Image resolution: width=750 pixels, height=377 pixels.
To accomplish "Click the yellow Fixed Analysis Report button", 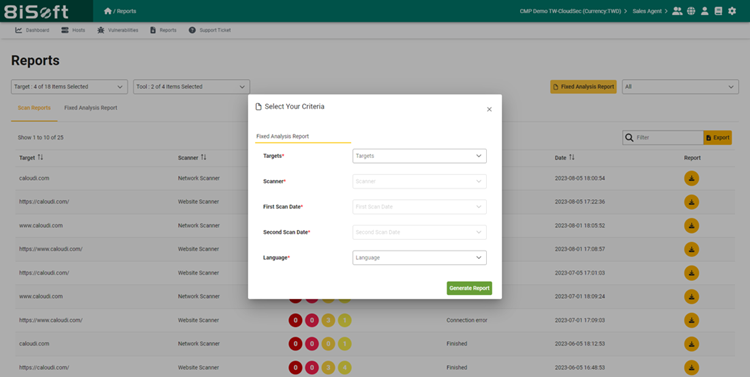I will (583, 87).
